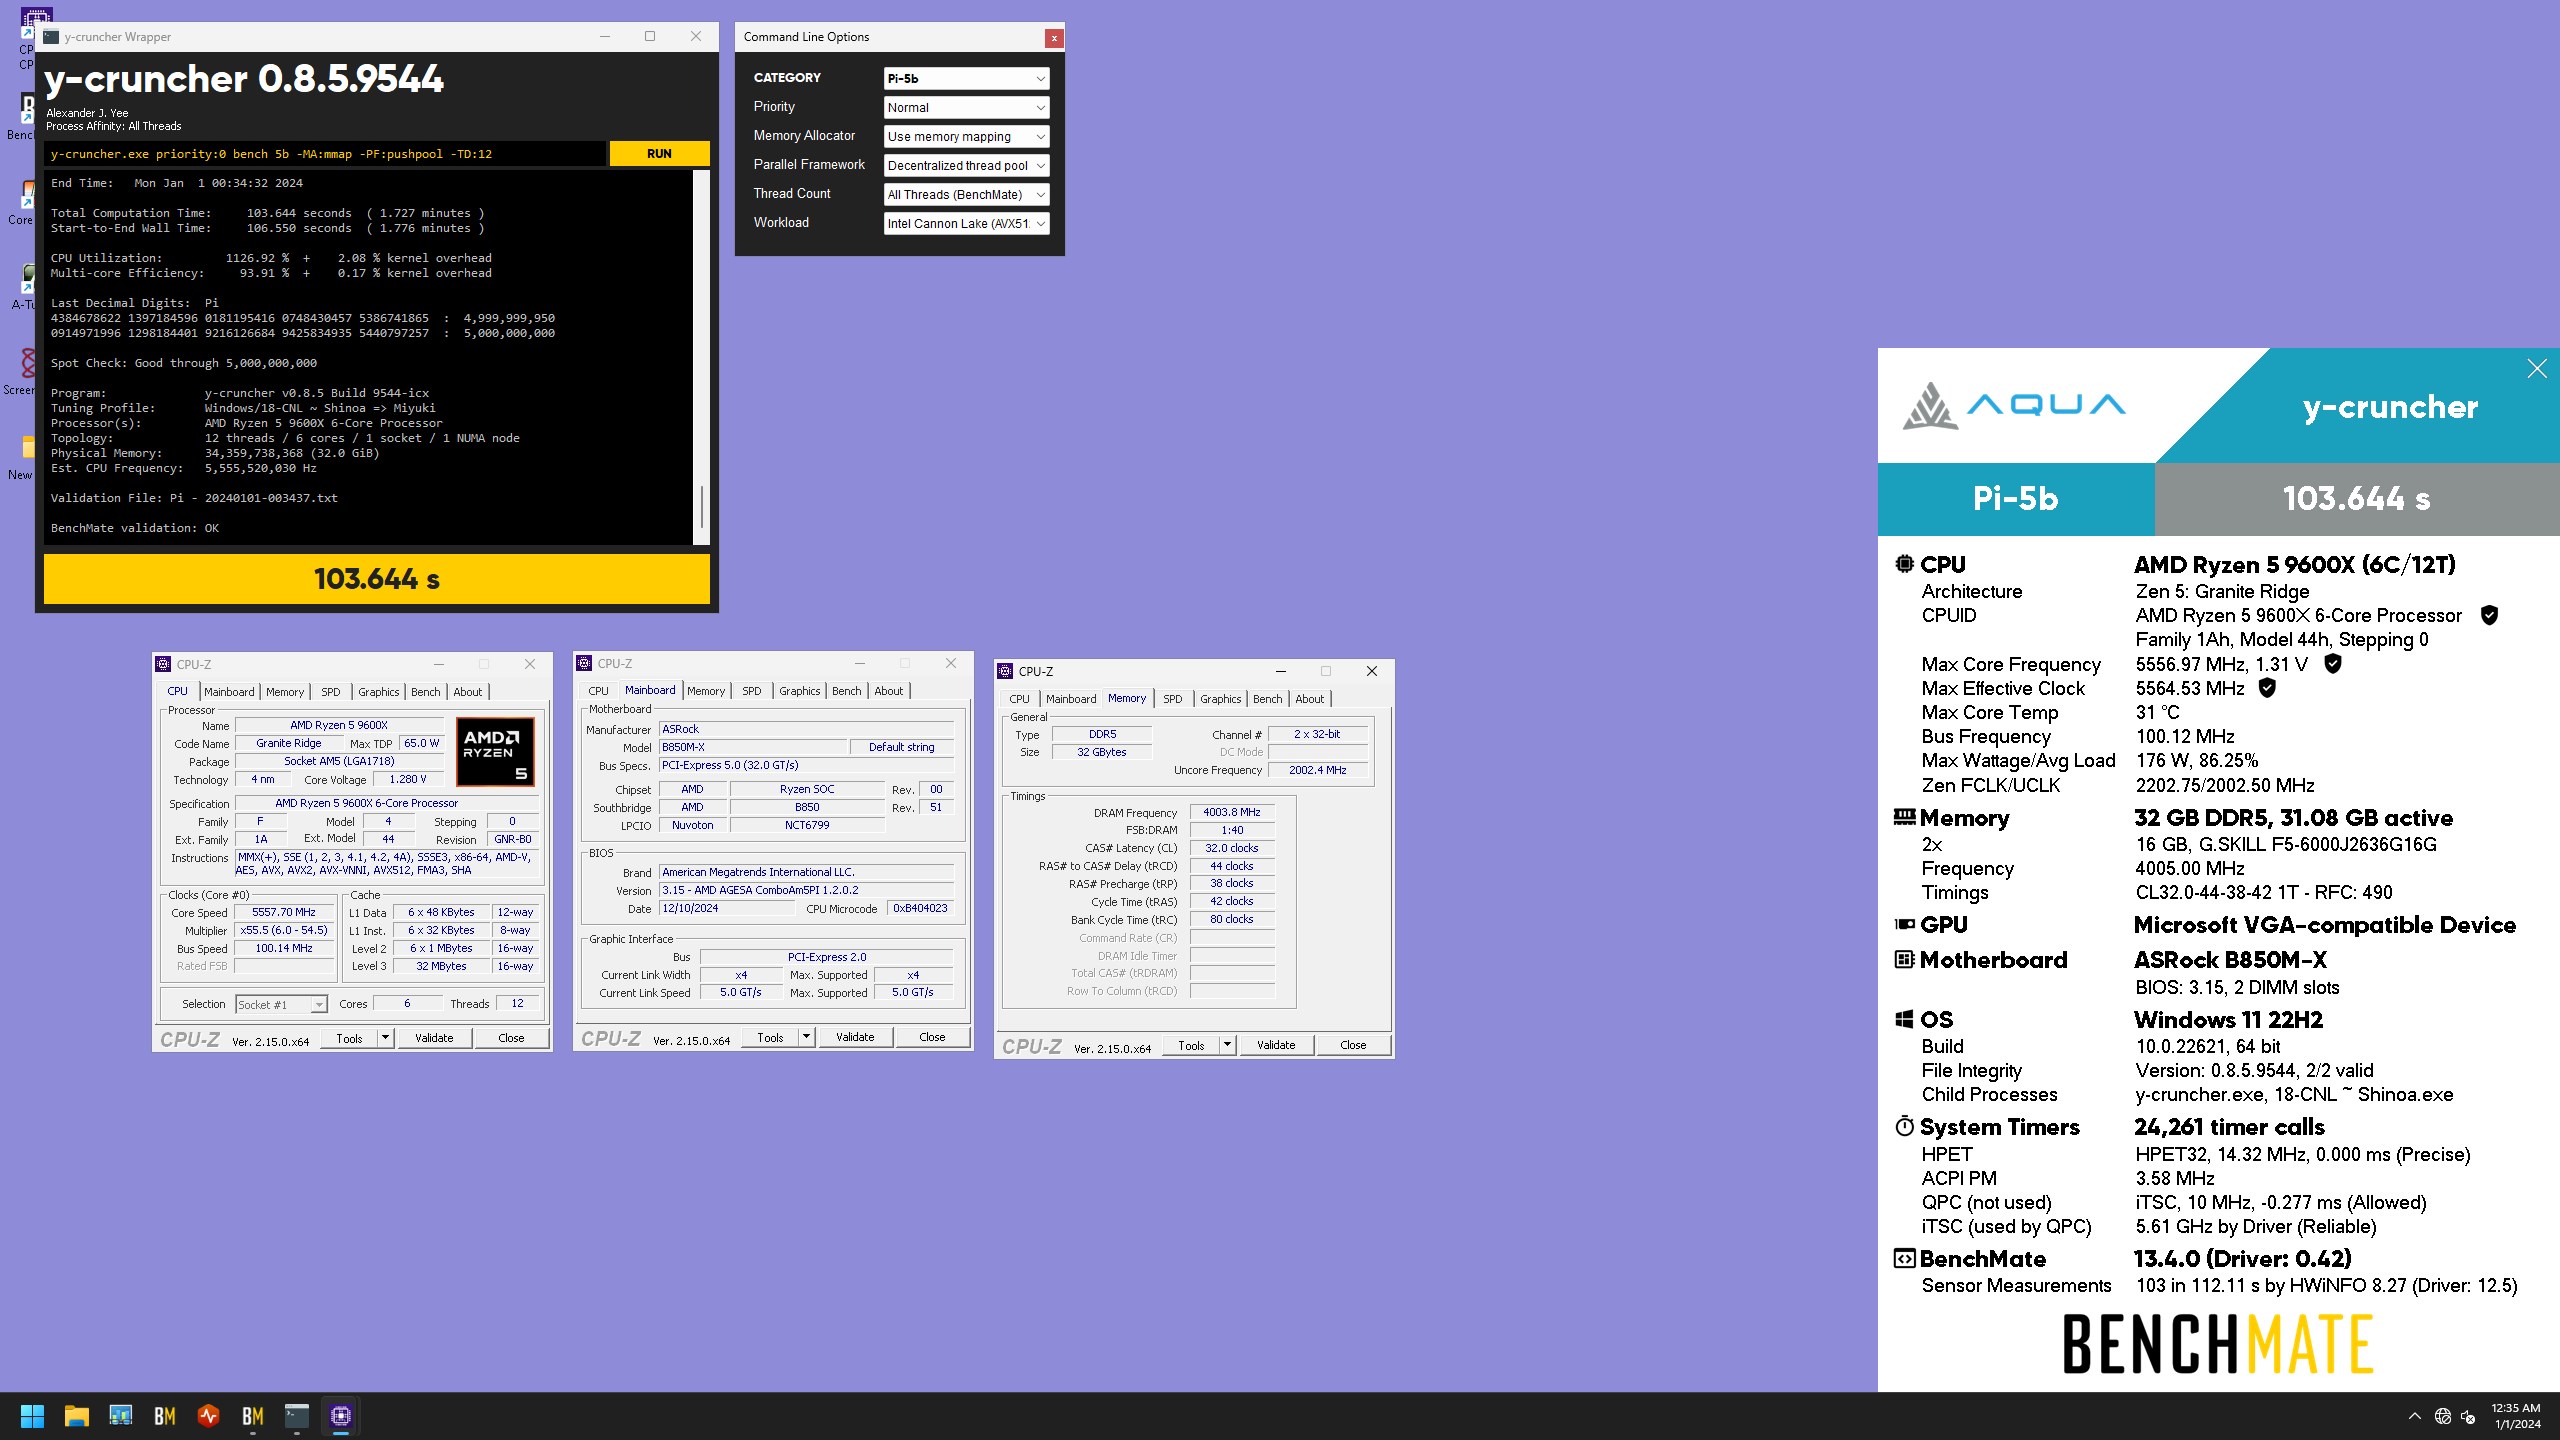Select the CPU tab in the Mainboard CPU-Z window
2560x1440 pixels.
pos(598,691)
